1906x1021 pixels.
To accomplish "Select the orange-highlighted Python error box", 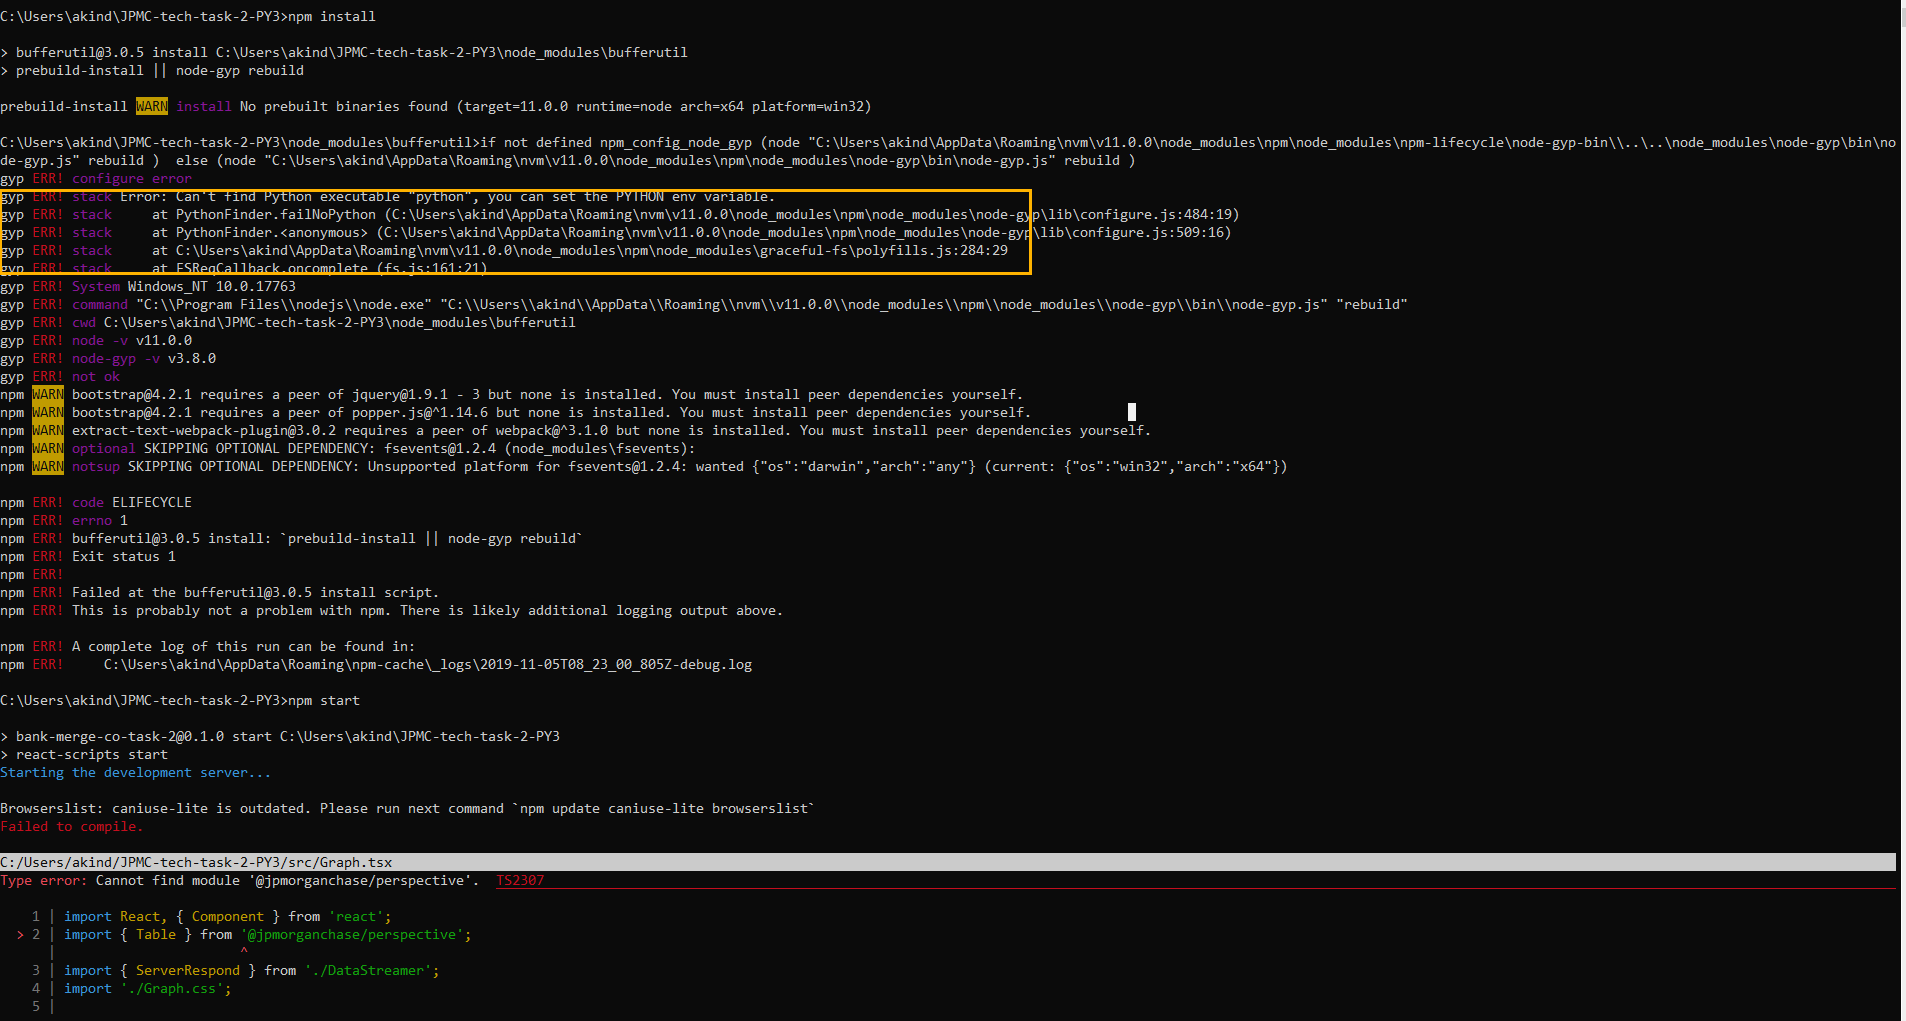I will click(x=515, y=230).
